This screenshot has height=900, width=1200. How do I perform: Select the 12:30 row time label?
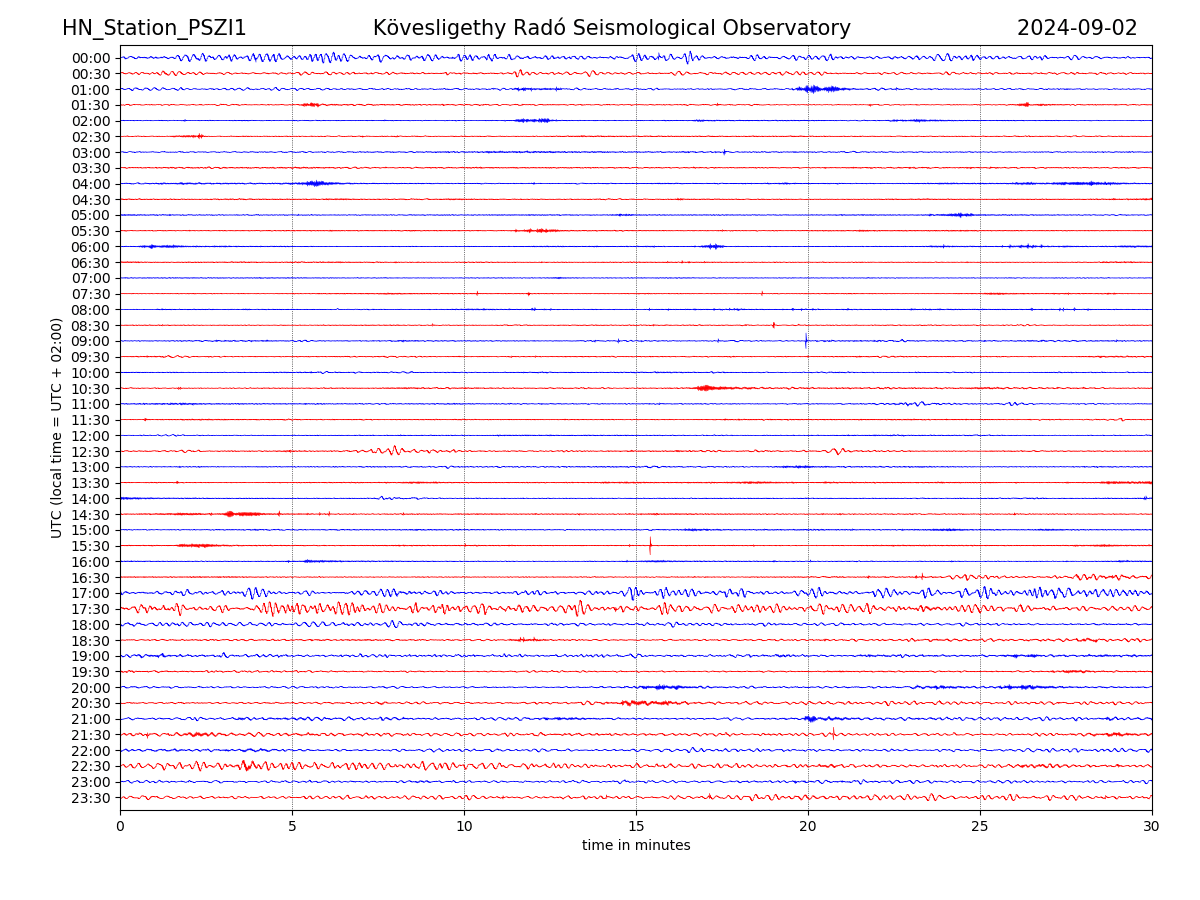click(91, 452)
